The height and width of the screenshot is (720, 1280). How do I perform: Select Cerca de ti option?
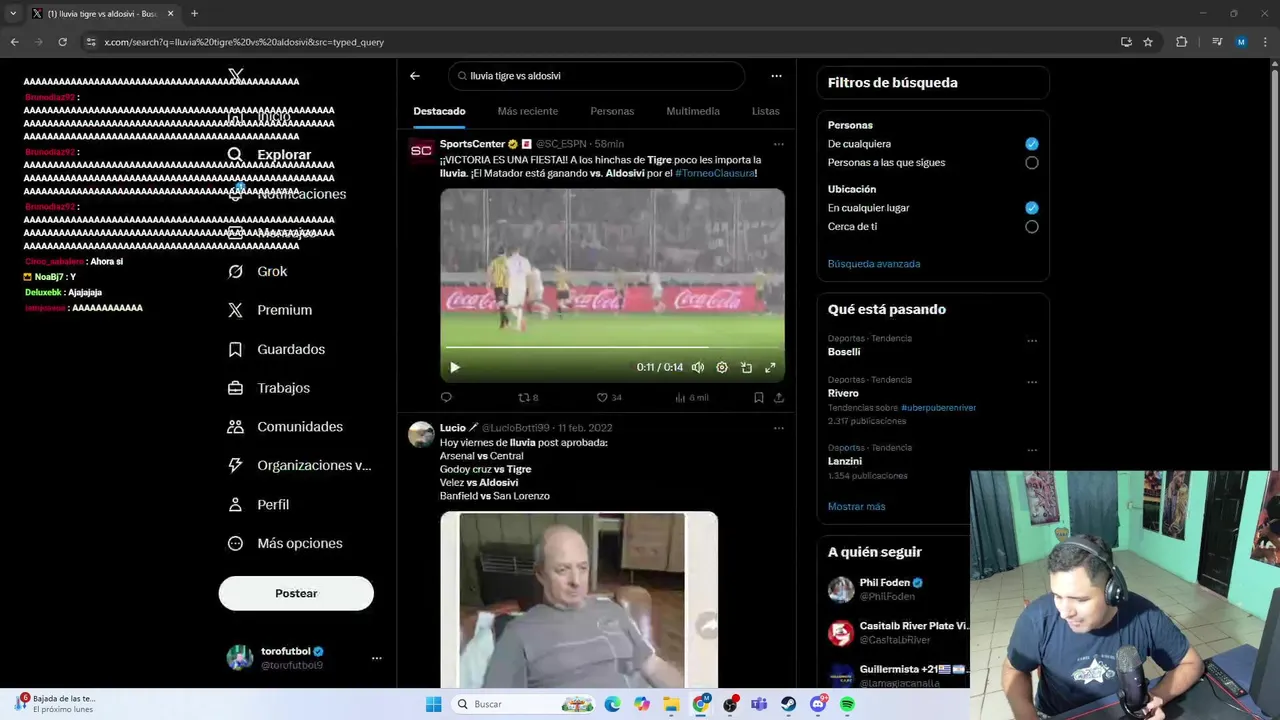pos(1032,227)
